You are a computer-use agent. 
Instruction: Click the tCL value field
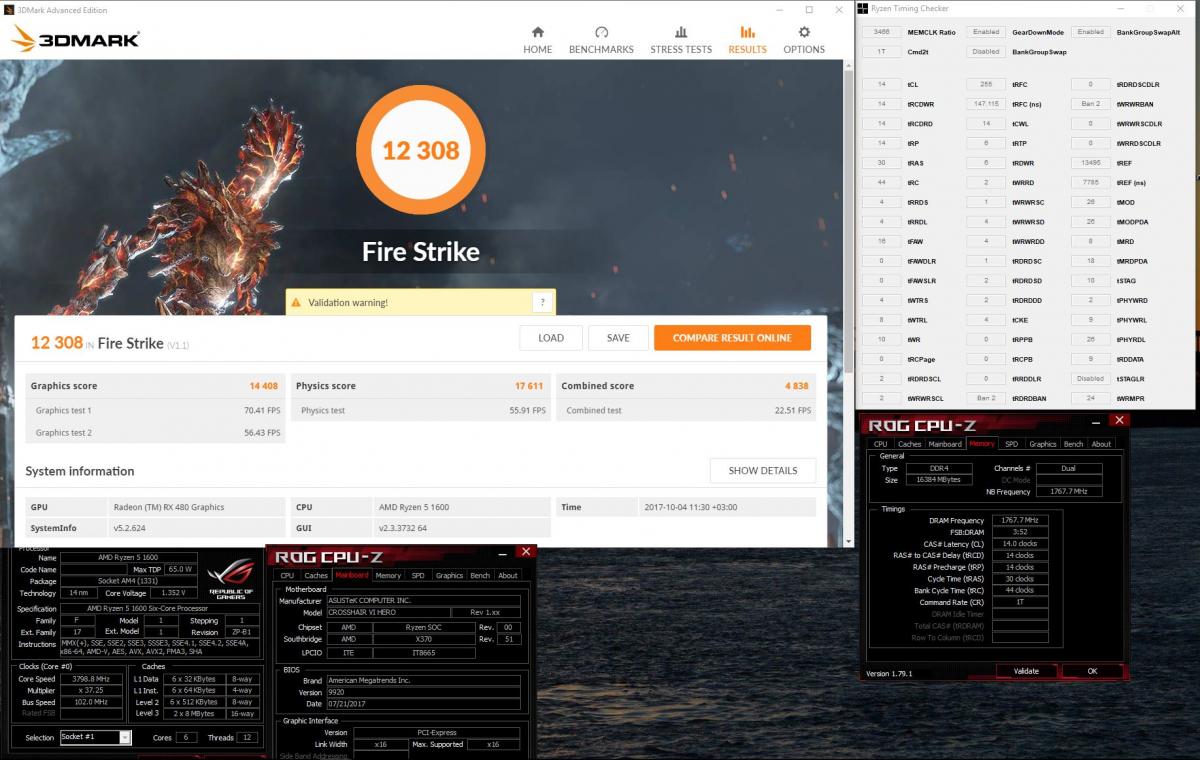[x=881, y=84]
